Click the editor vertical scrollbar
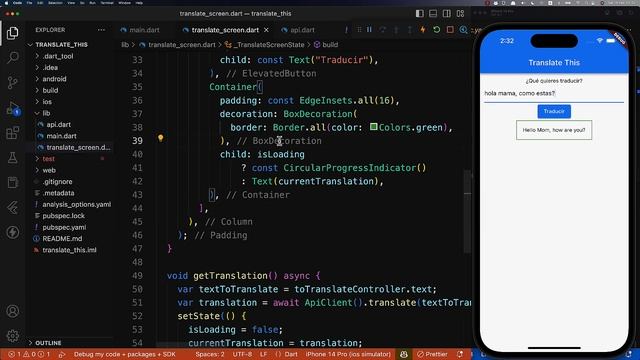 click(x=467, y=212)
